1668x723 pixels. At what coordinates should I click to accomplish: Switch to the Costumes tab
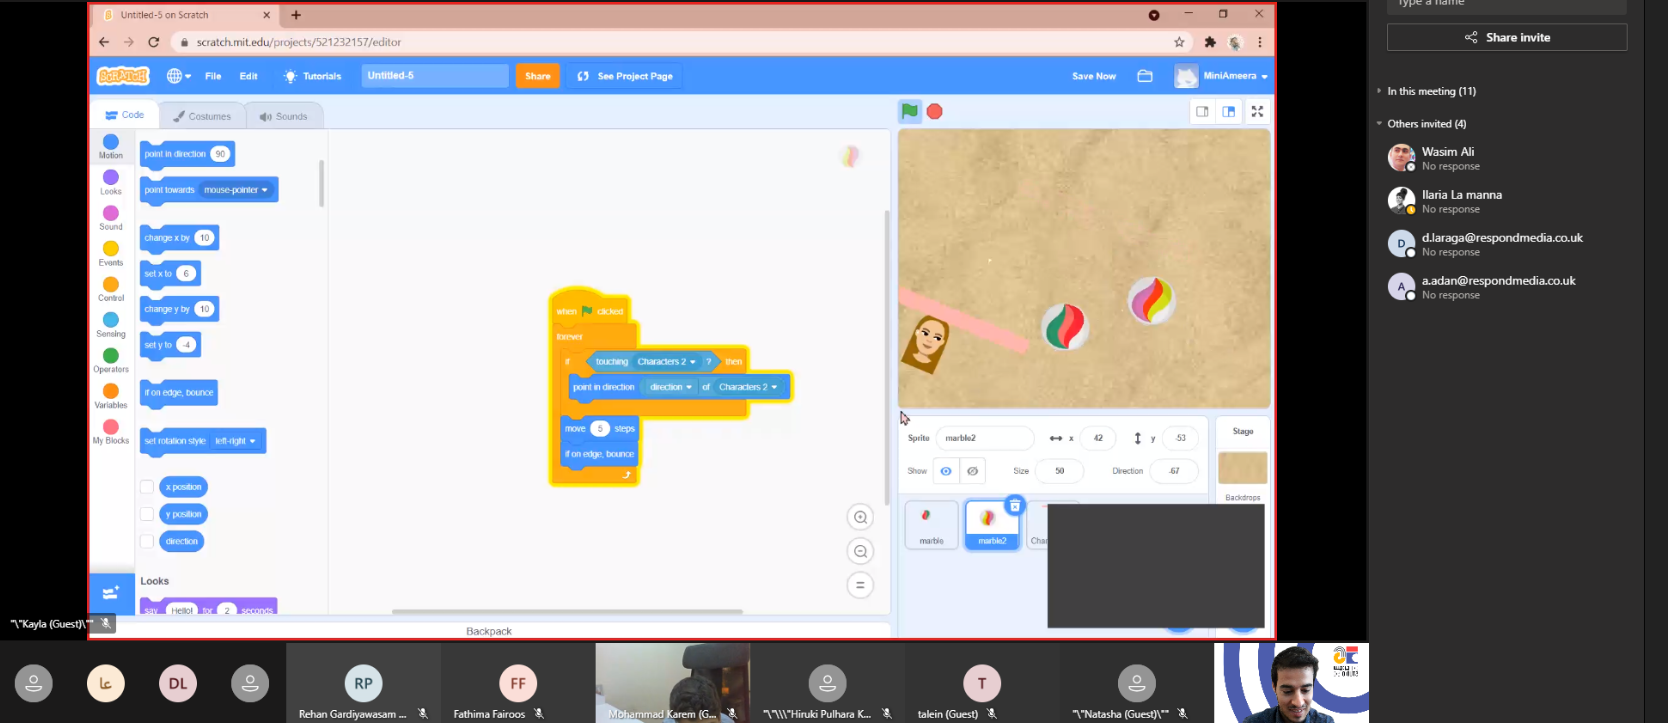pyautogui.click(x=202, y=116)
